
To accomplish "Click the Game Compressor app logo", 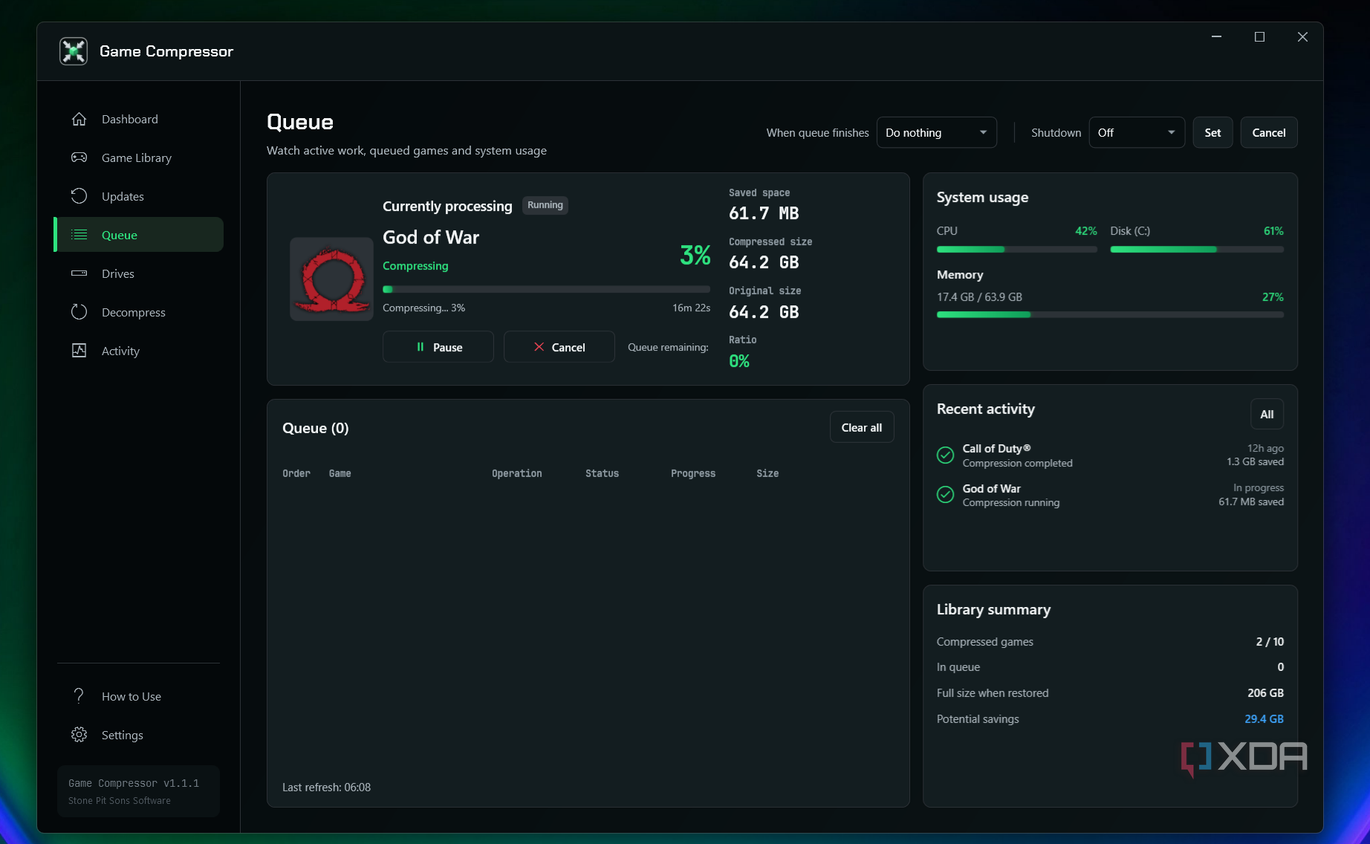I will [73, 51].
